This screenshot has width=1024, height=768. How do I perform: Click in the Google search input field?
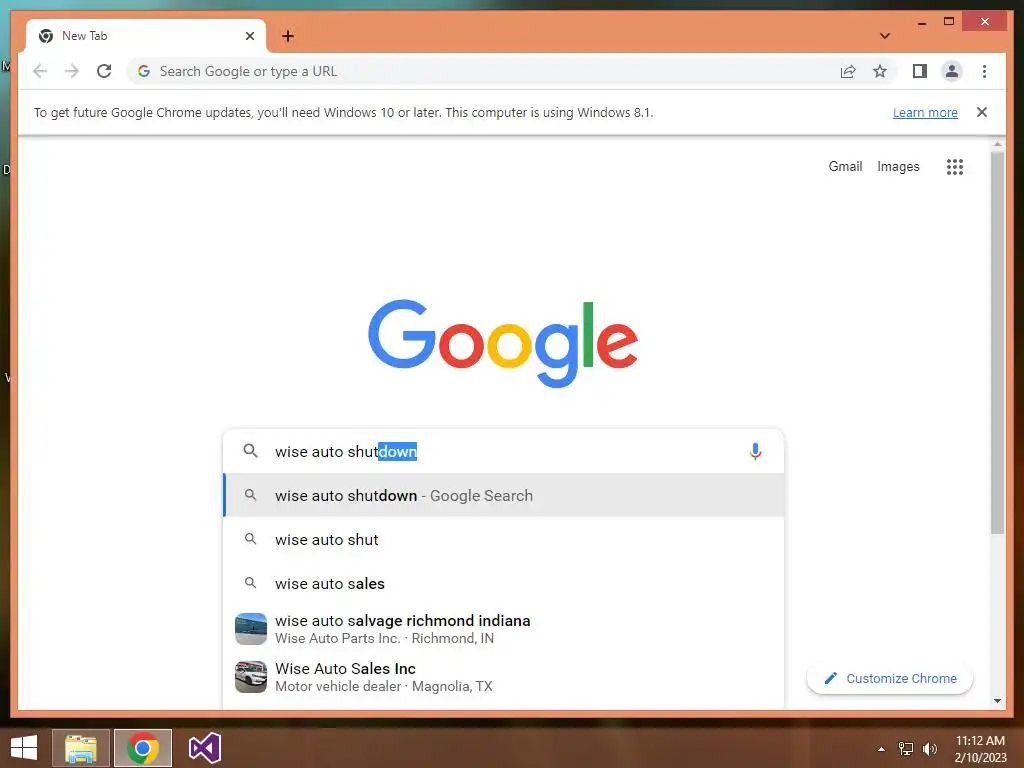tap(503, 451)
